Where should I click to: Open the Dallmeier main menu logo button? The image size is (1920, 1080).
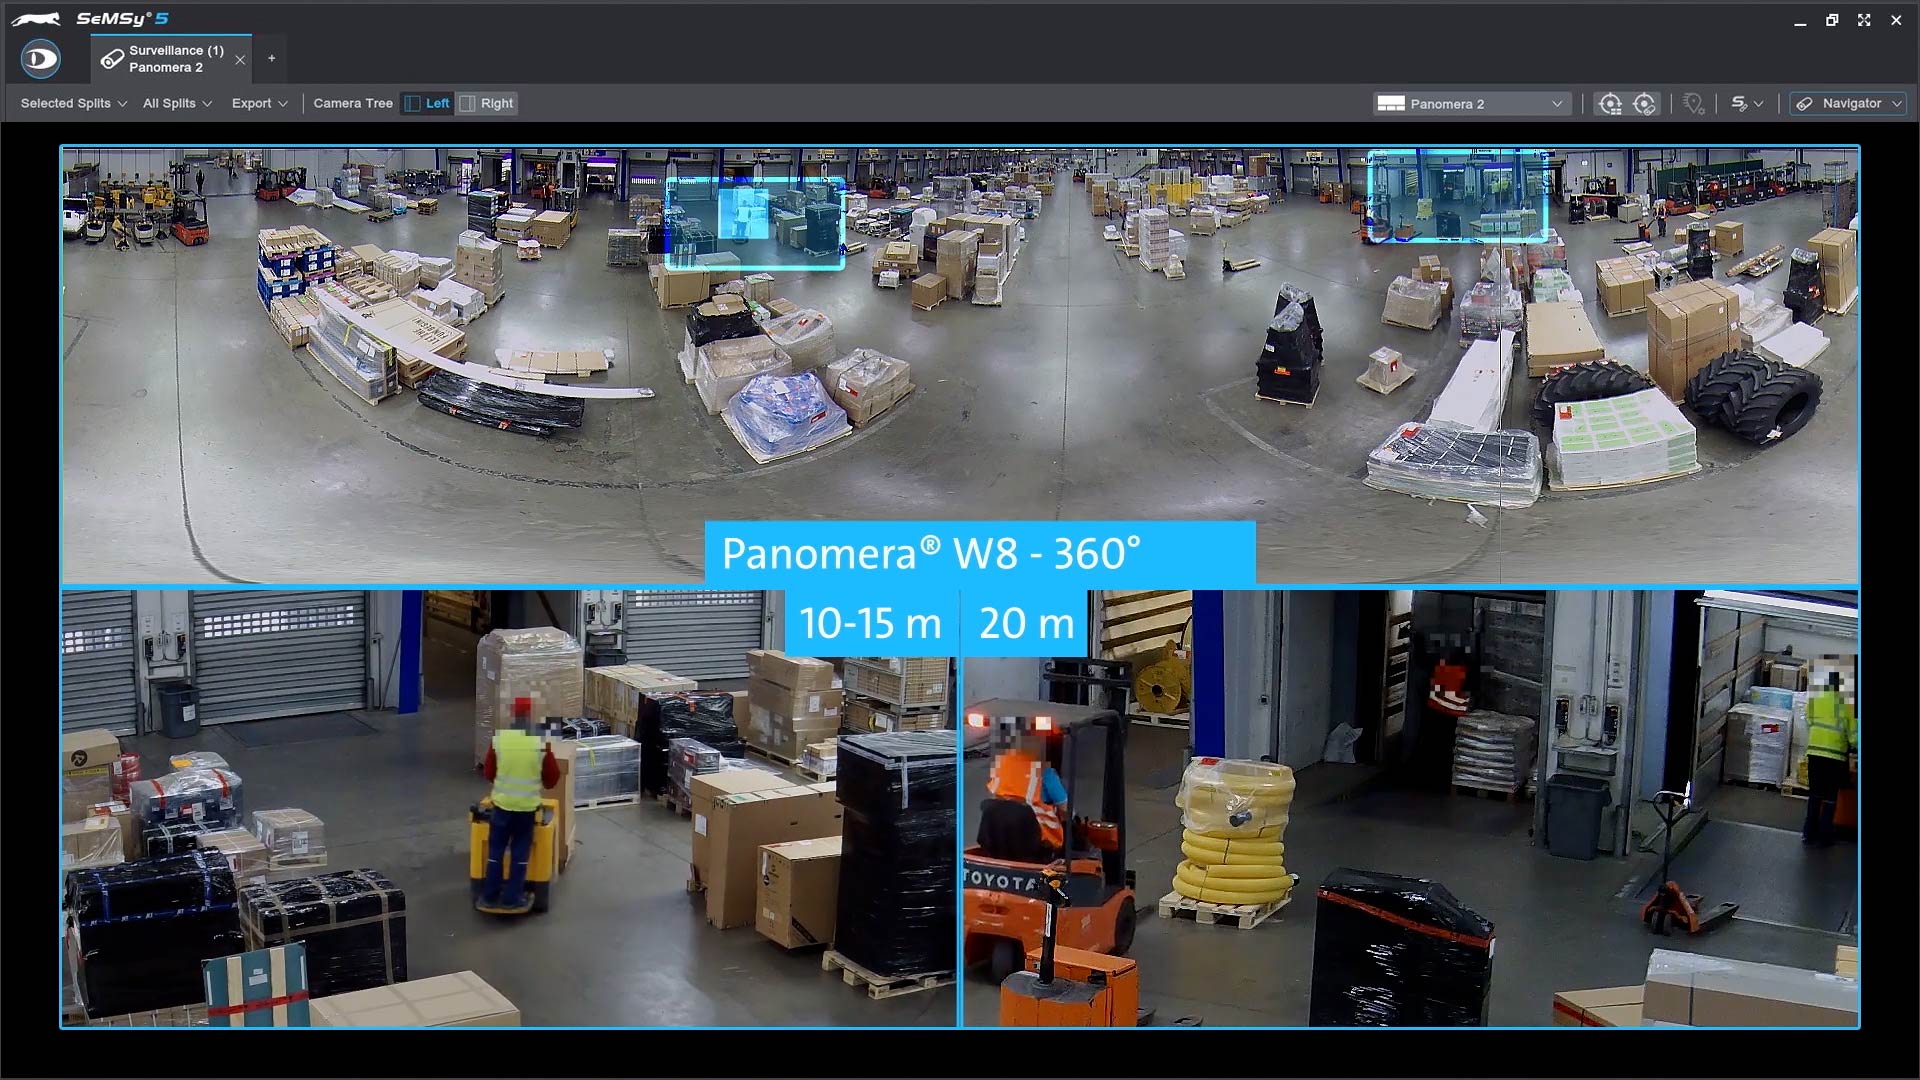41,59
